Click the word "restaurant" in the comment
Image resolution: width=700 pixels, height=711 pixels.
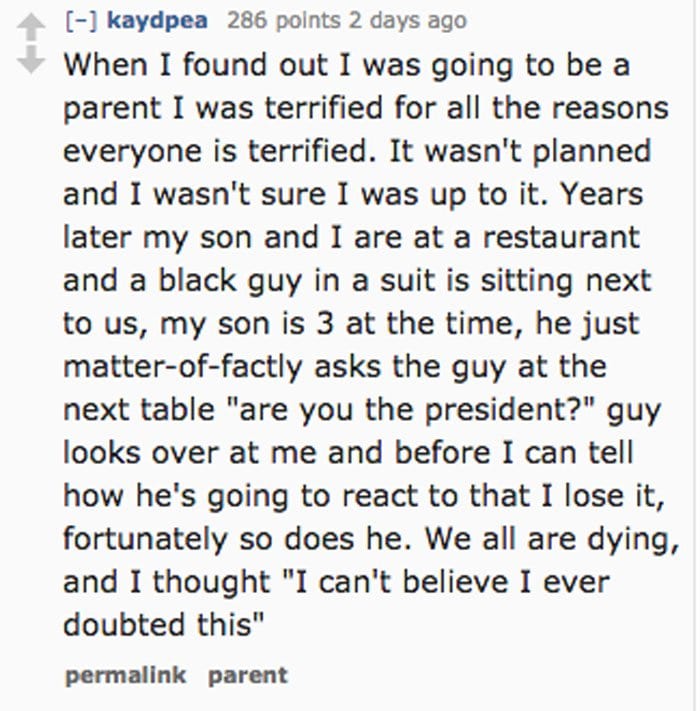561,237
